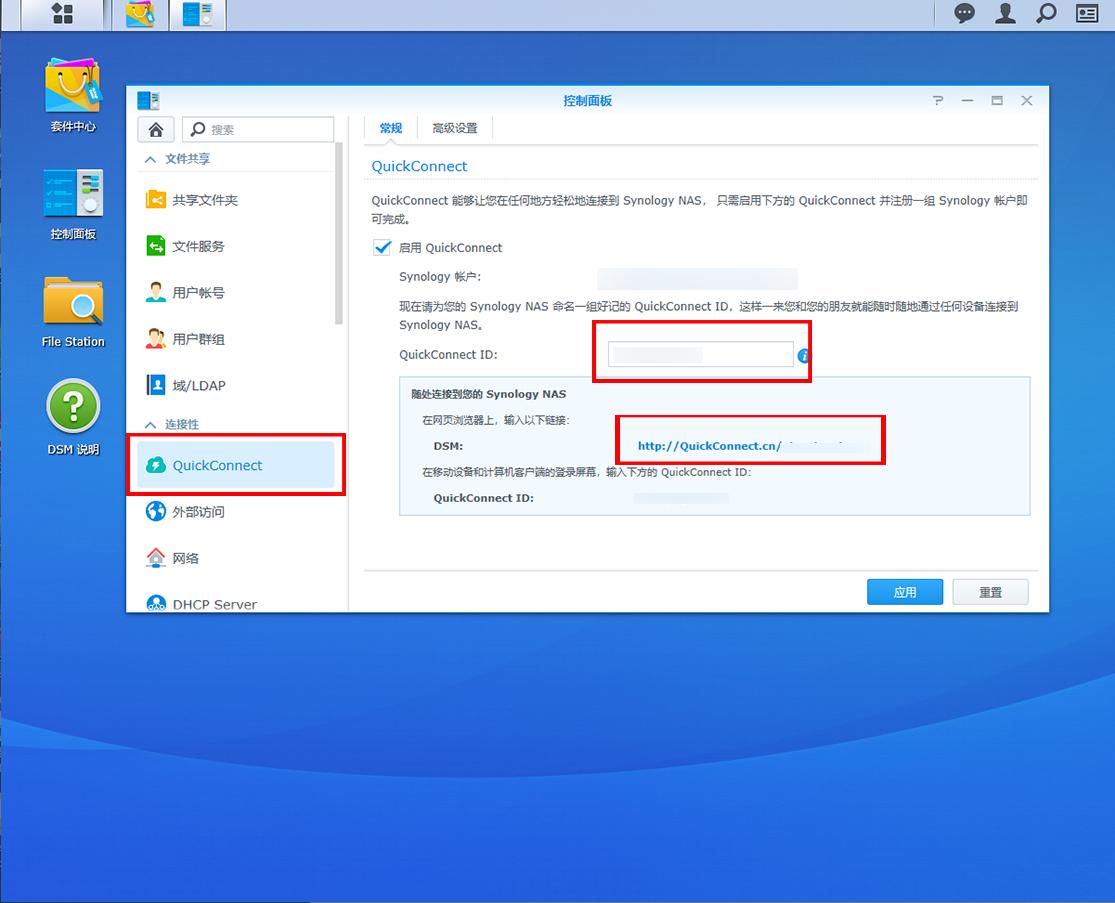Select the 常规 tab
Screen dimensions: 1115x903
[x=390, y=127]
